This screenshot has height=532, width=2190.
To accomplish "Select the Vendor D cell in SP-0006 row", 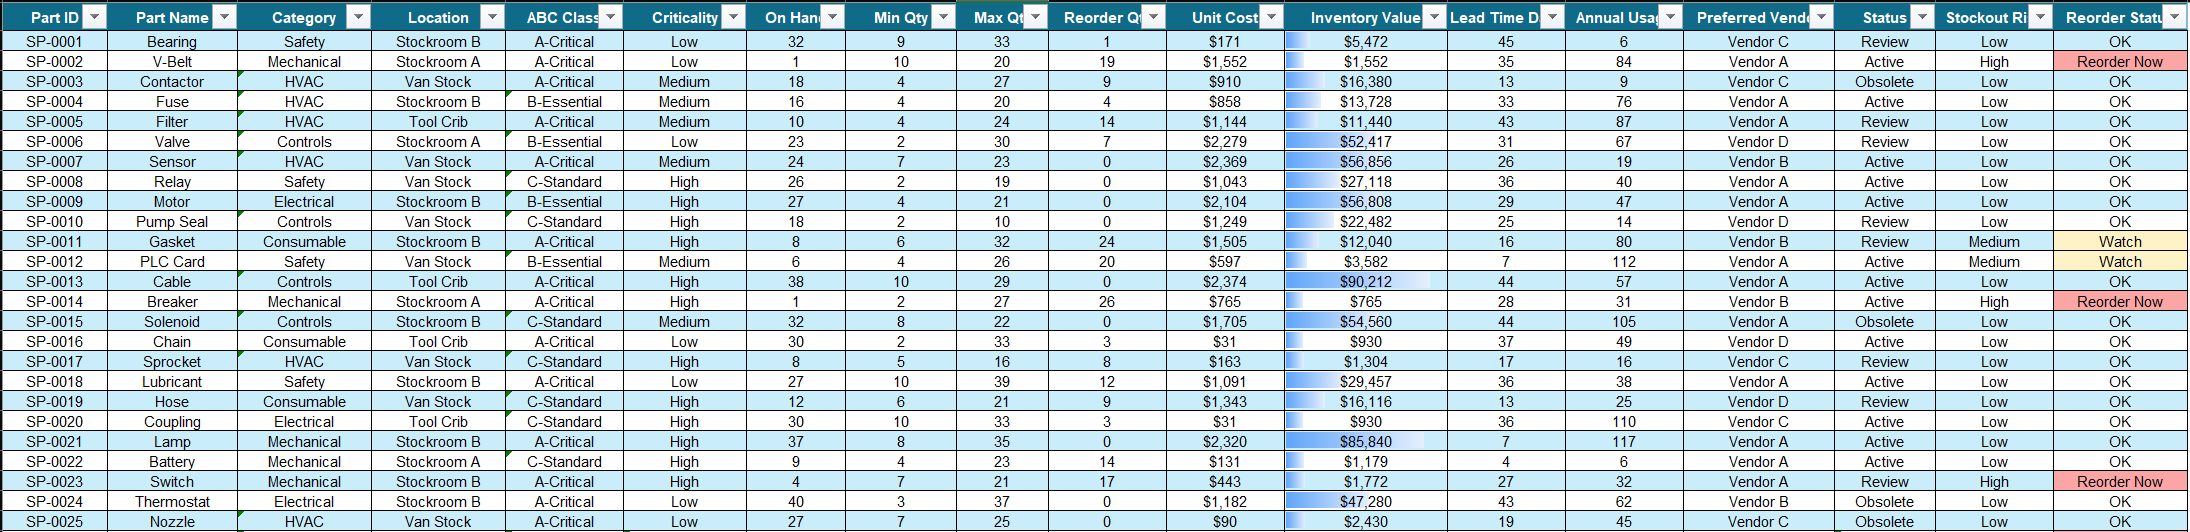I will [x=1758, y=142].
